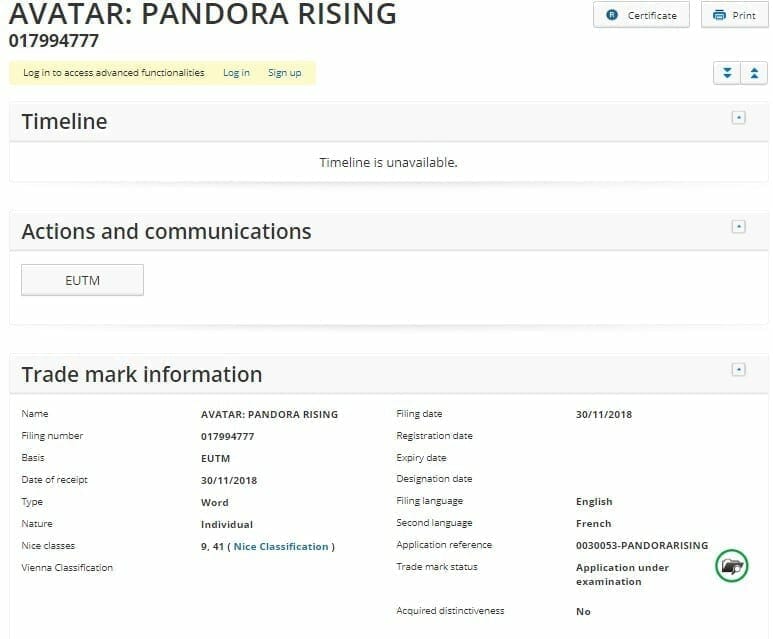Follow the Log in link

[x=236, y=73]
